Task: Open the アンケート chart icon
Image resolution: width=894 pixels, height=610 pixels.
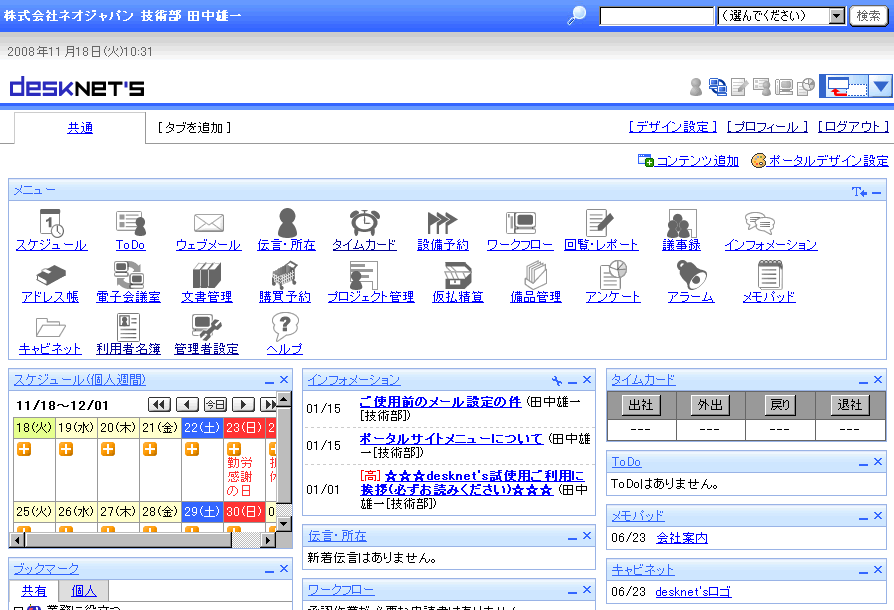Action: 613,275
